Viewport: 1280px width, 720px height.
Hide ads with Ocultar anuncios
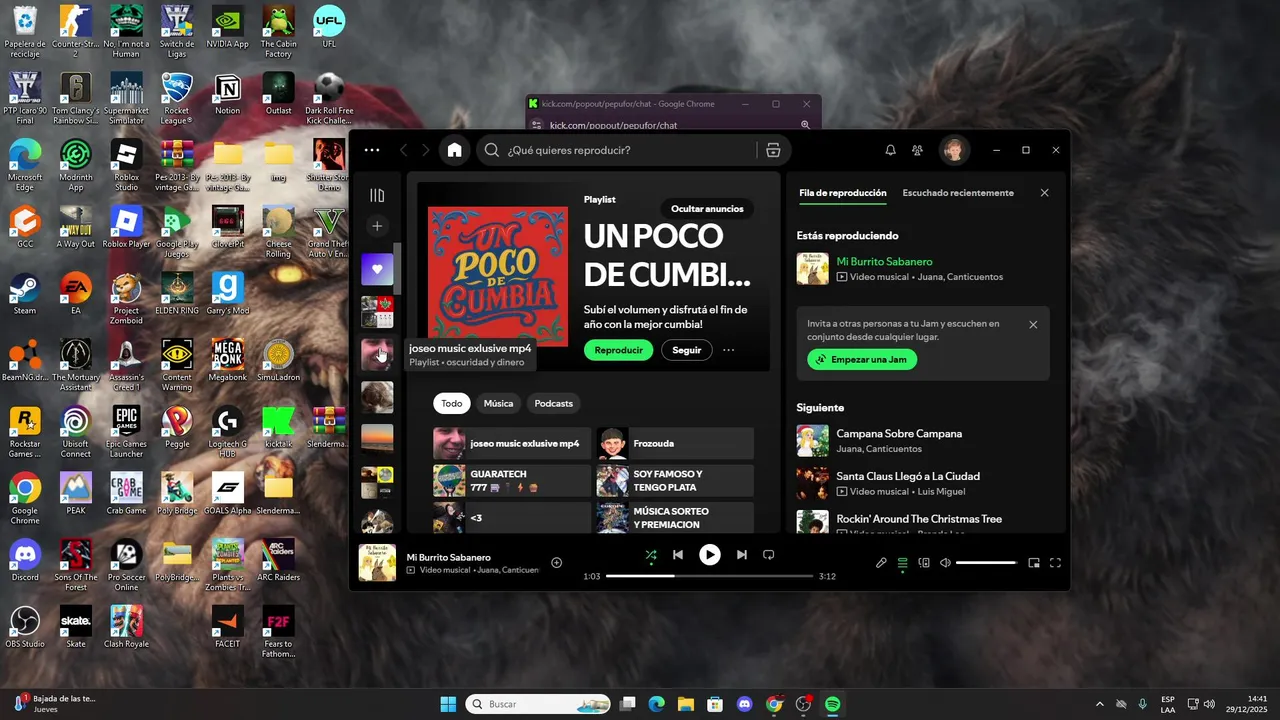click(x=707, y=209)
